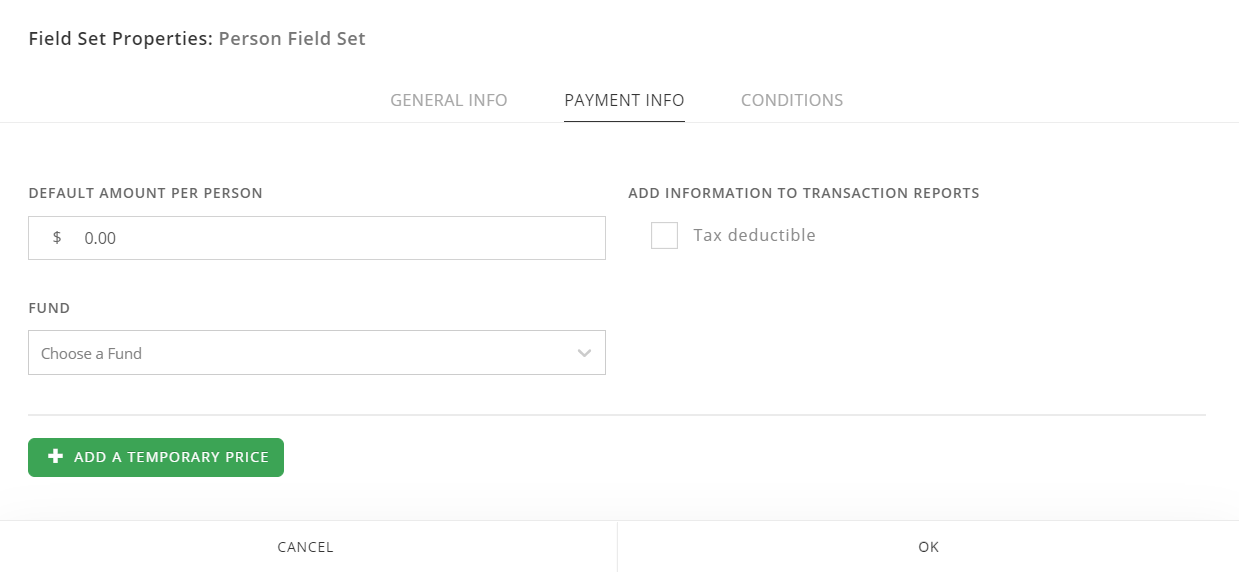The width and height of the screenshot is (1239, 572).
Task: Click the Tax deductible label text
Action: tap(754, 236)
